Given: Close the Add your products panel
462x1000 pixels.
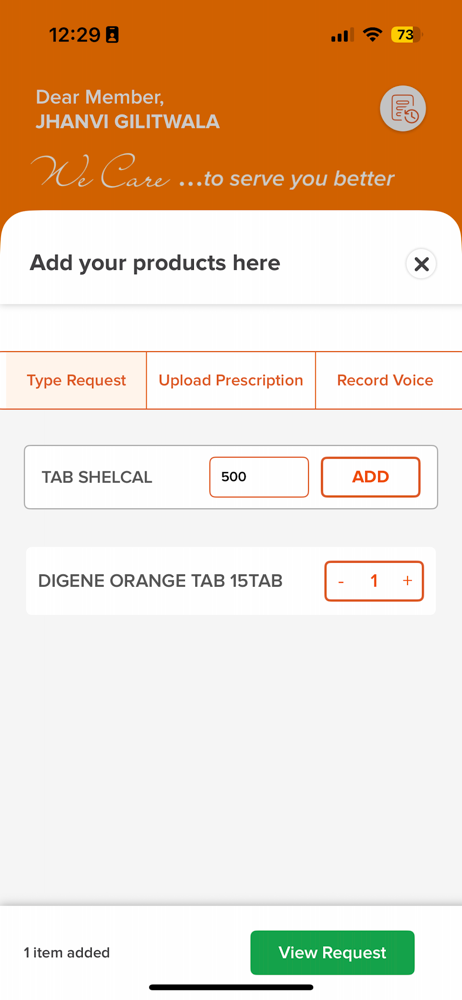Looking at the screenshot, I should pyautogui.click(x=421, y=264).
